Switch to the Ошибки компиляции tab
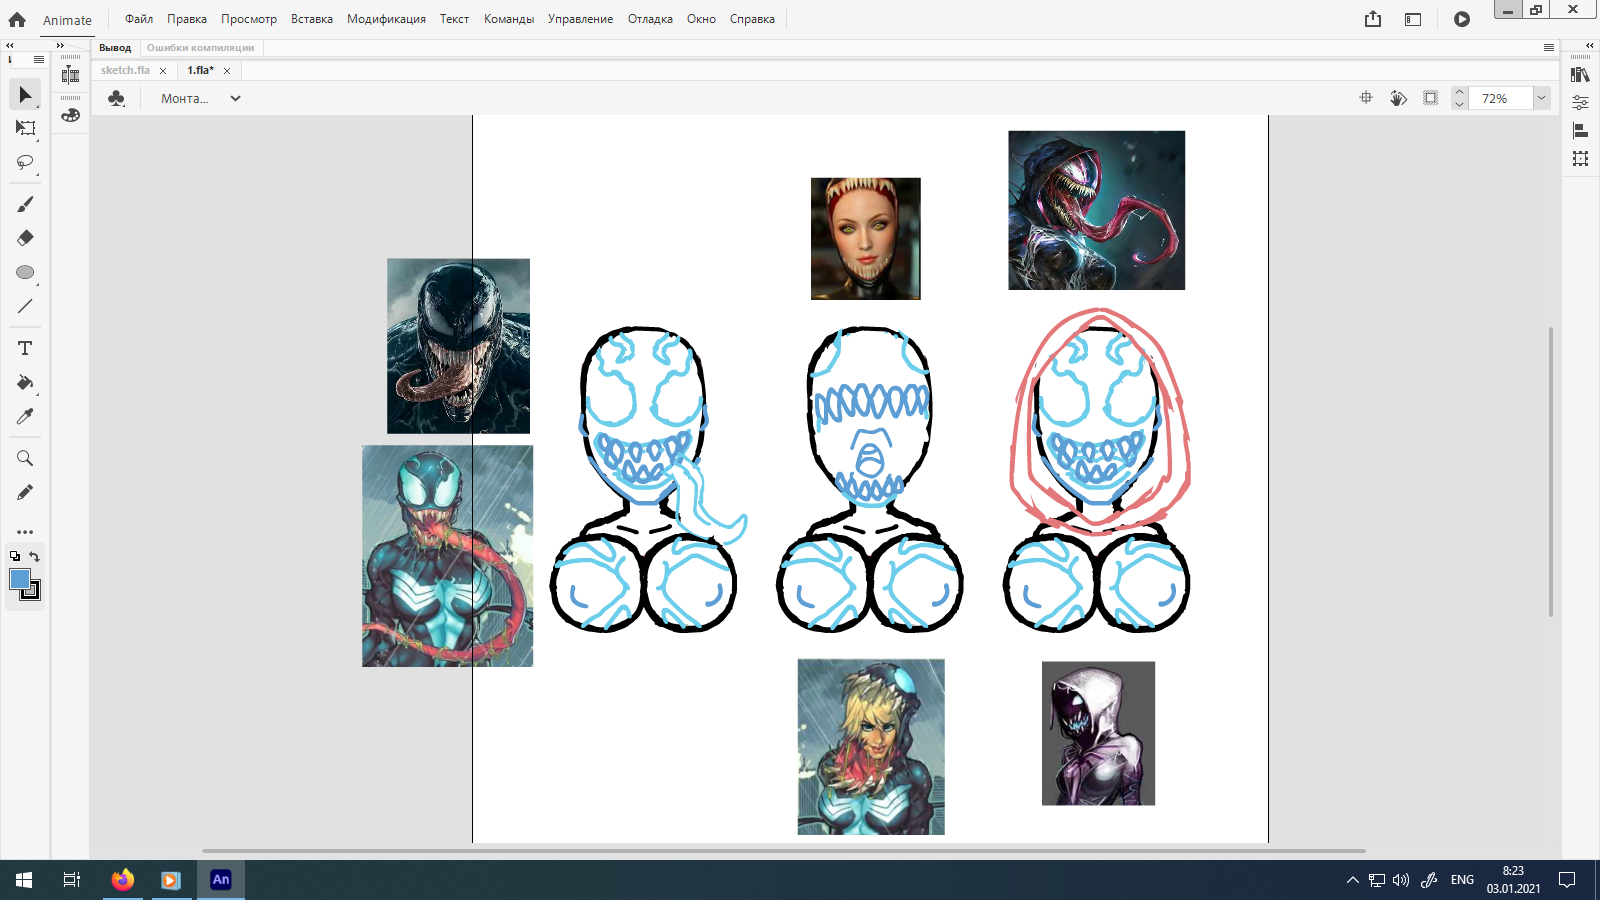 tap(200, 48)
